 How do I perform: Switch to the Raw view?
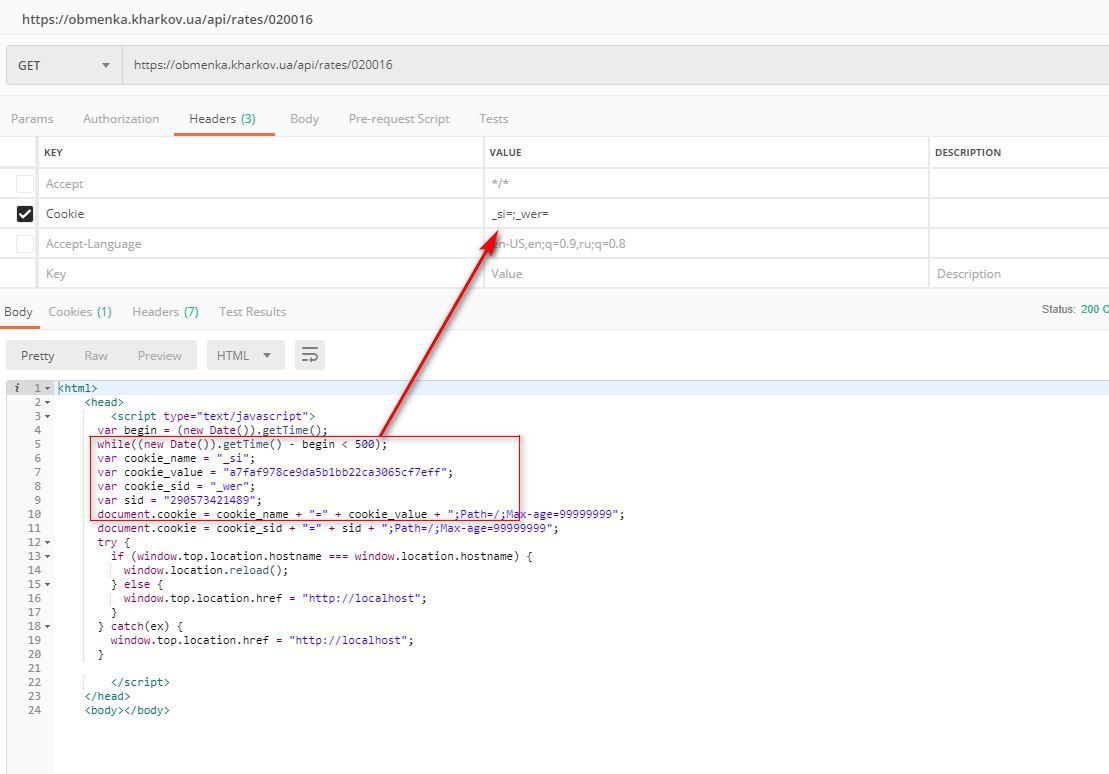[x=96, y=356]
